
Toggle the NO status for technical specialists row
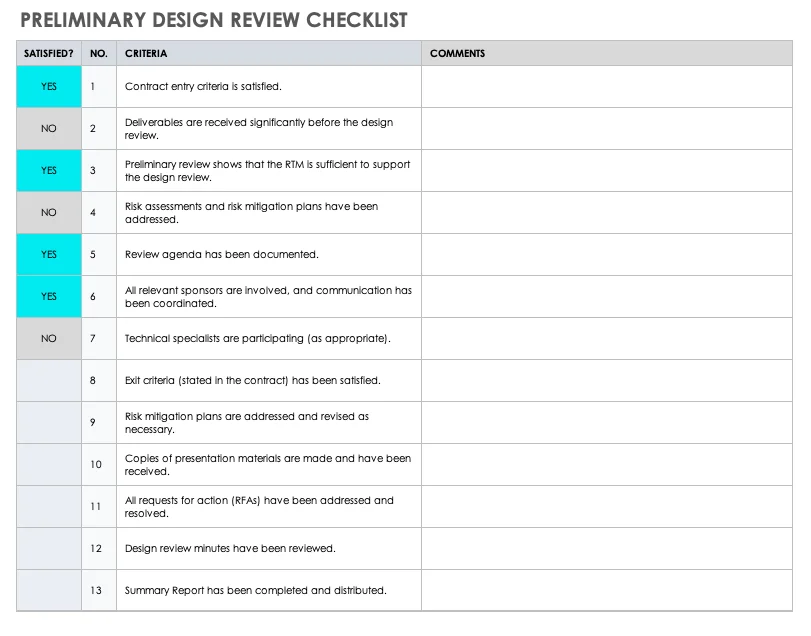48,338
